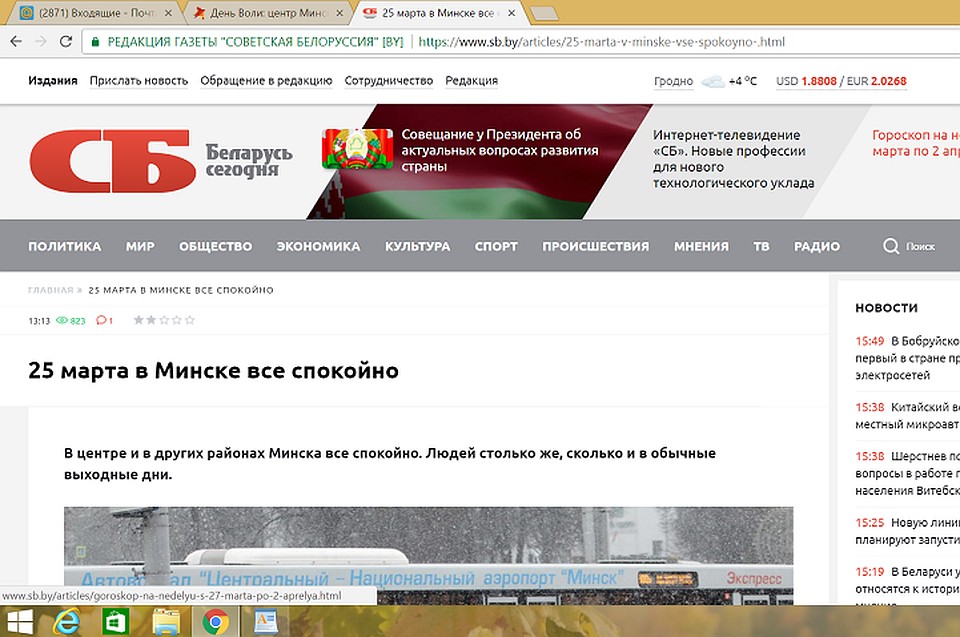Screen dimensions: 960x637
Task: Open the word processor taskbar icon
Action: pyautogui.click(x=266, y=622)
